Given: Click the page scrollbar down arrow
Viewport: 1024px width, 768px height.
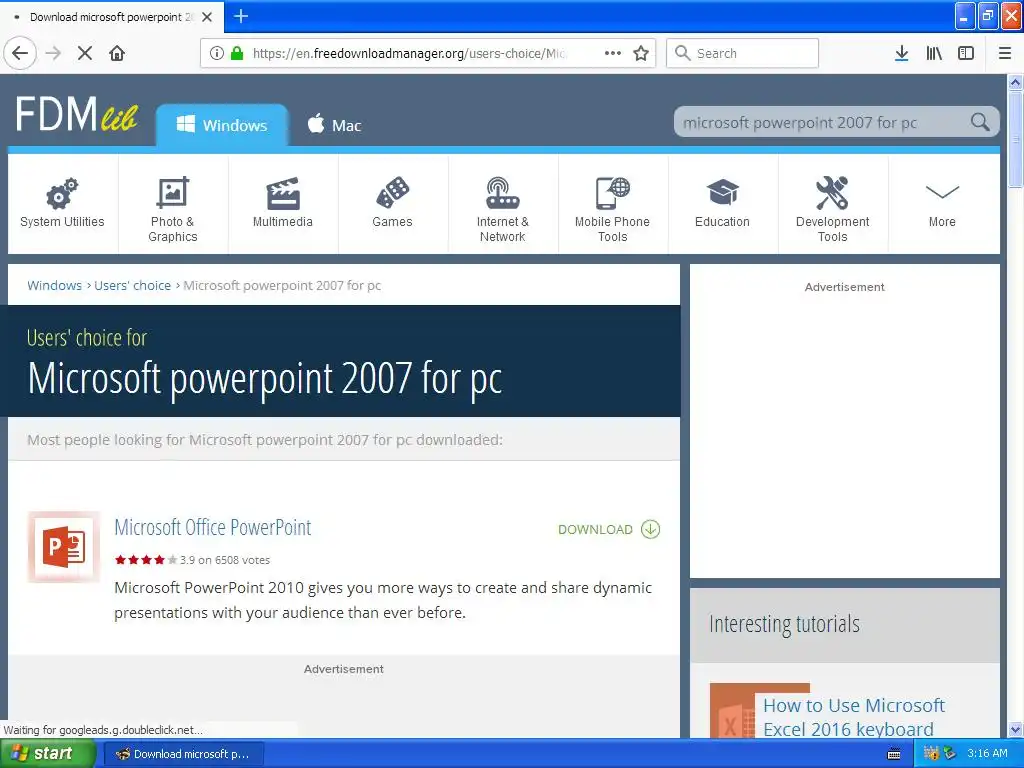Looking at the screenshot, I should [x=1015, y=729].
